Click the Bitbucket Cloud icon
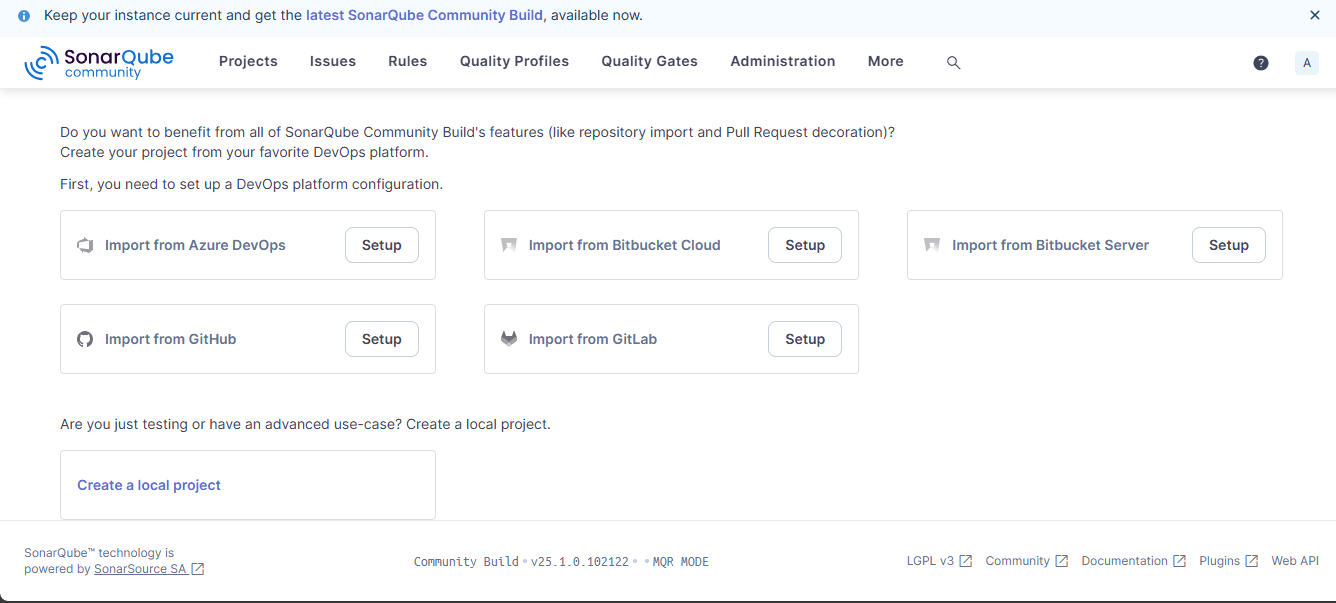Screen dimensions: 1336x603 click(x=509, y=245)
